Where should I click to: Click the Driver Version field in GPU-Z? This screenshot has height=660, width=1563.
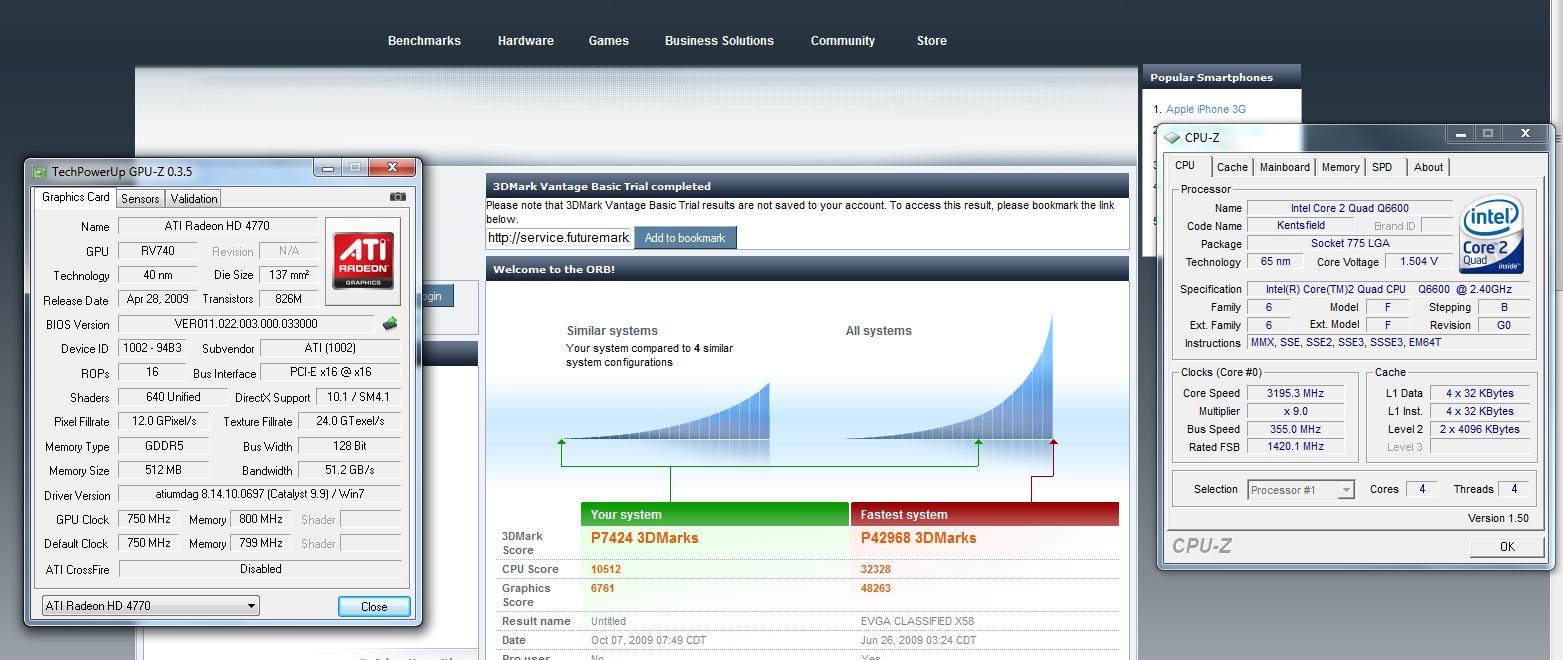click(x=259, y=495)
